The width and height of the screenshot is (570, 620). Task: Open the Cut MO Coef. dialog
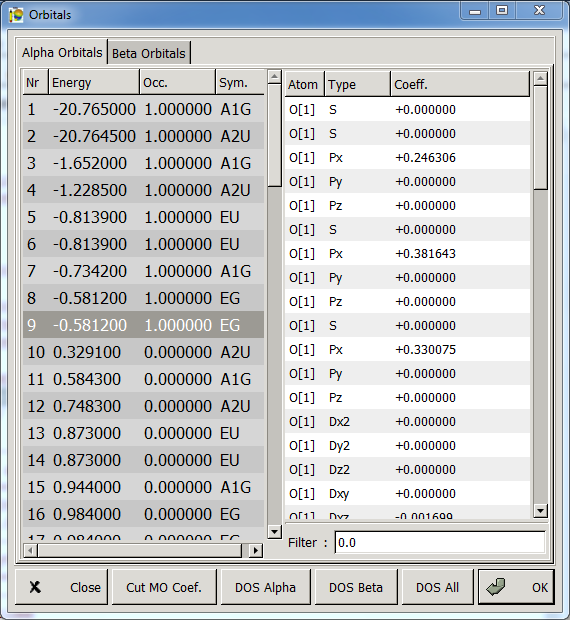[164, 587]
